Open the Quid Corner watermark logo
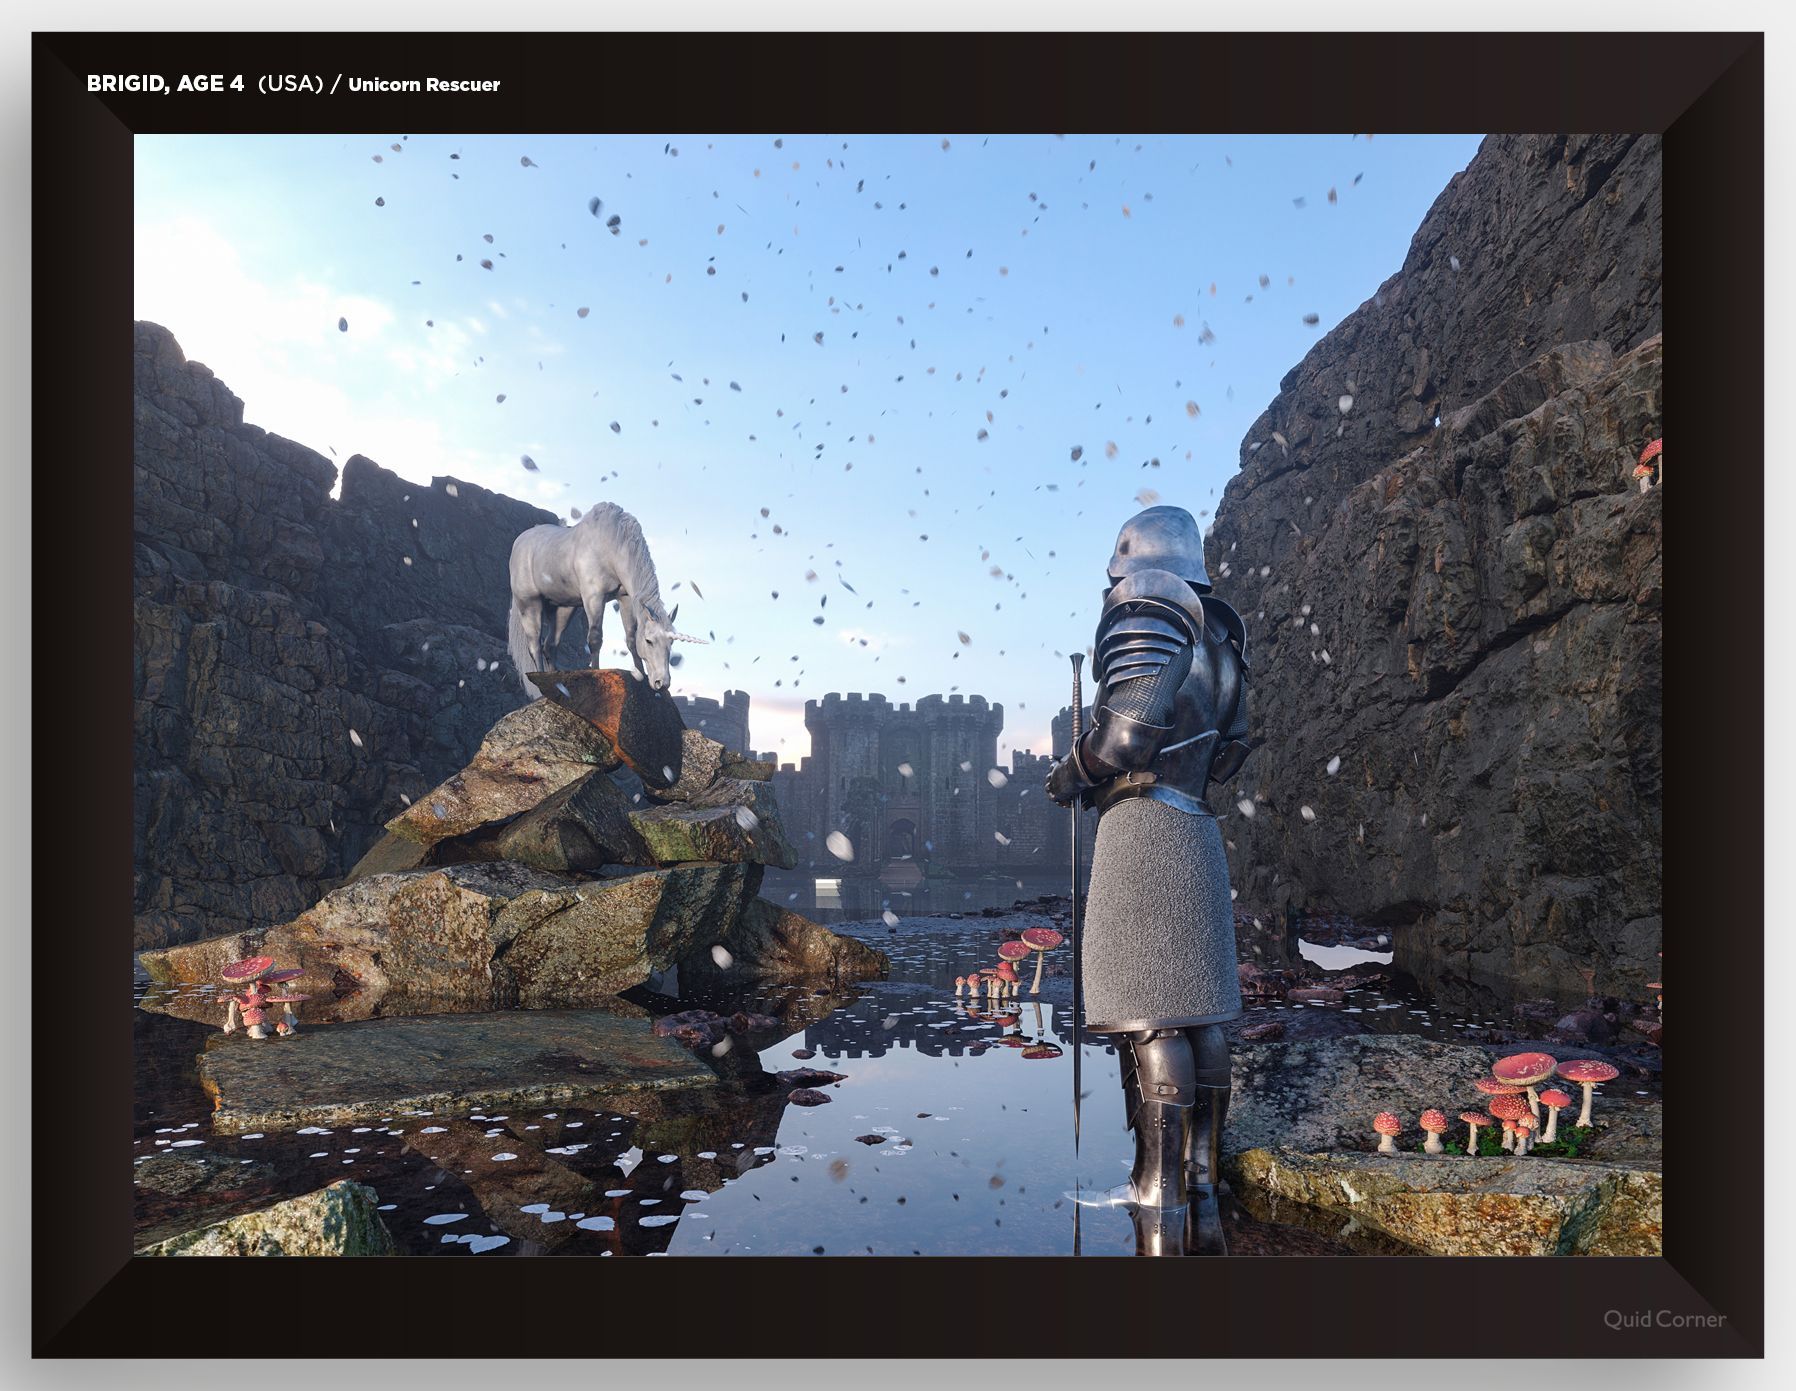The image size is (1796, 1391). tap(1664, 1319)
